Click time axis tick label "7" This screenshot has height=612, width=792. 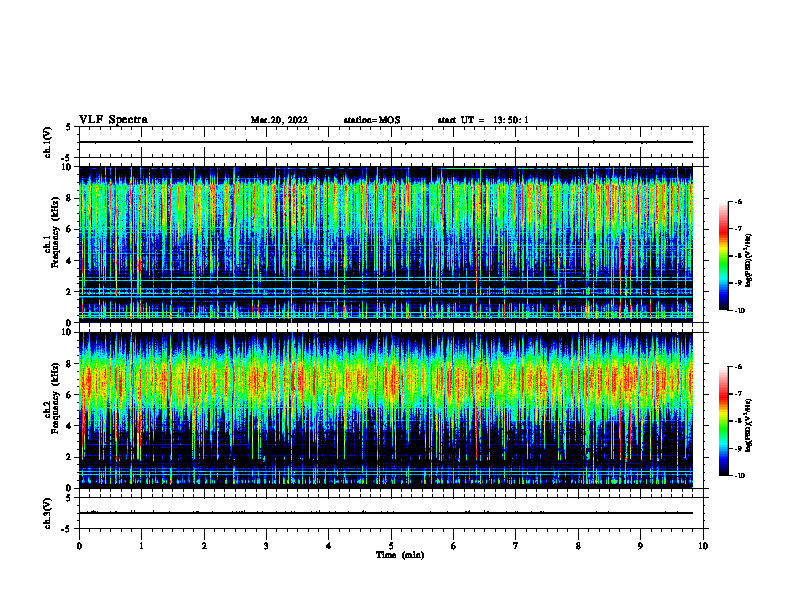point(516,546)
